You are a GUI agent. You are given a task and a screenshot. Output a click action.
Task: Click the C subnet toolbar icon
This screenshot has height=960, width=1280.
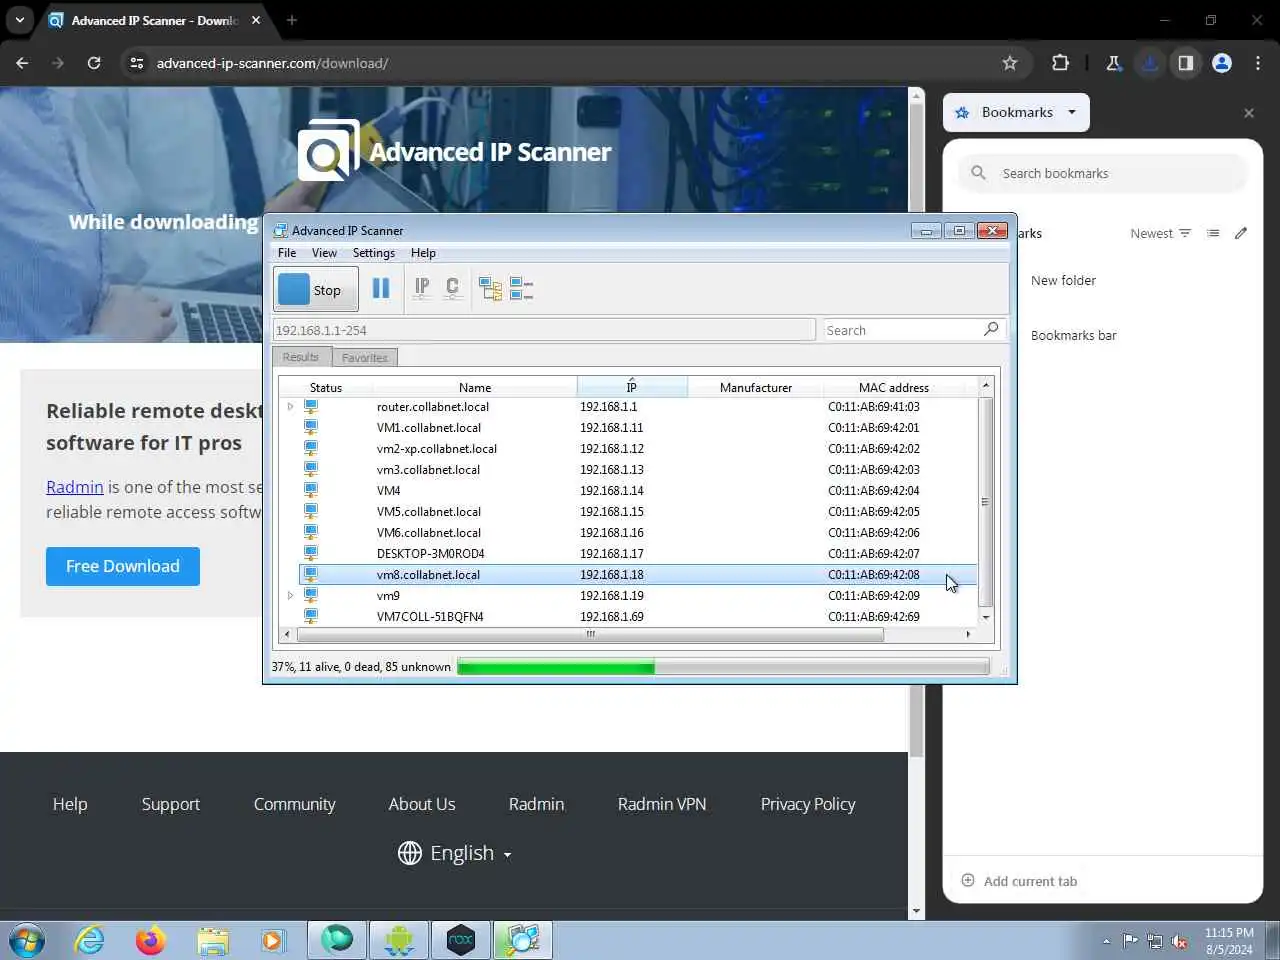[453, 289]
